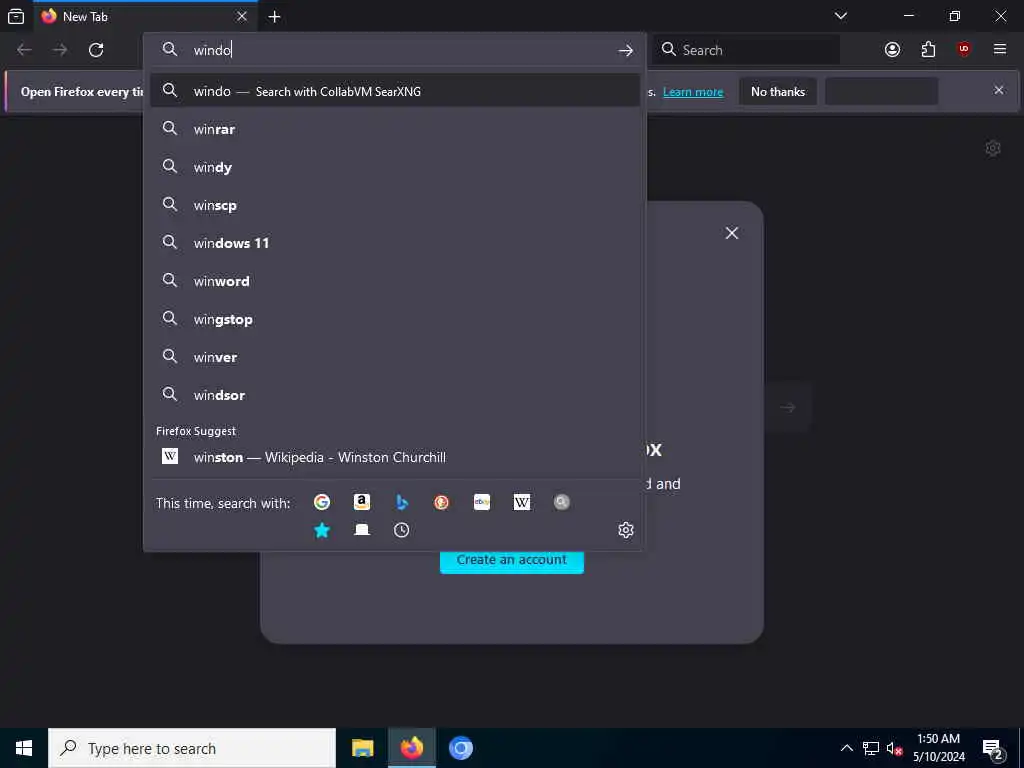Open the blue circular browser taskbar icon
1024x768 pixels.
coord(460,748)
